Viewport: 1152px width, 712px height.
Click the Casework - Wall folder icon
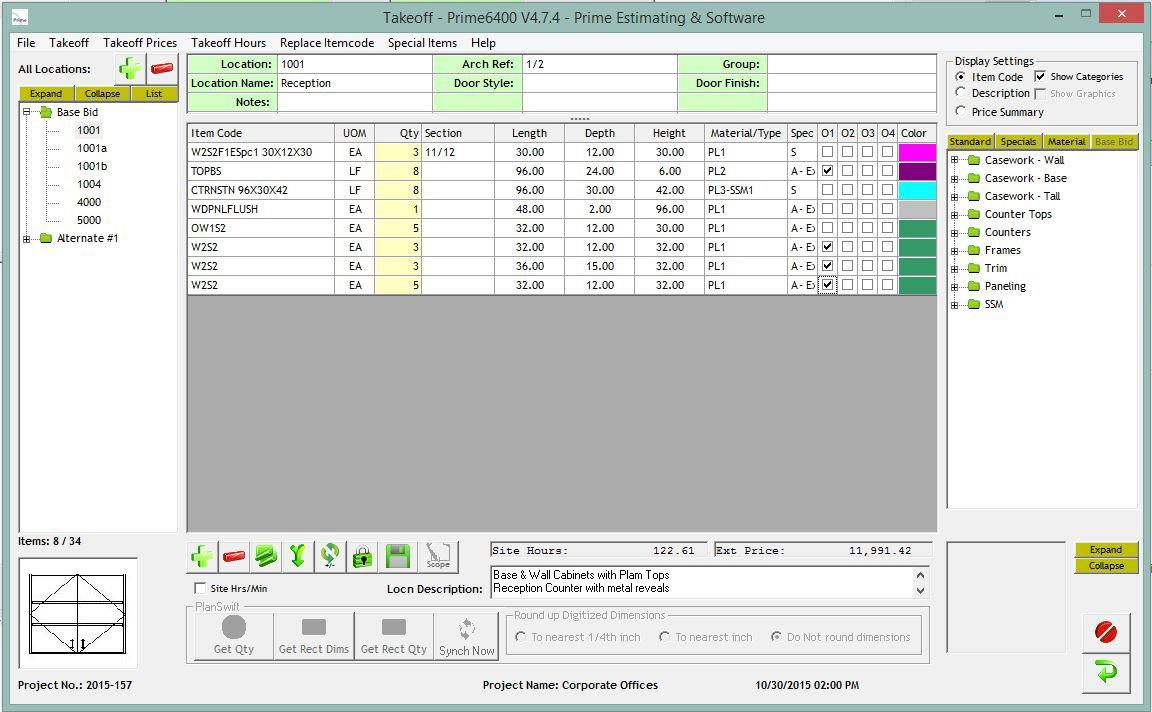[974, 160]
